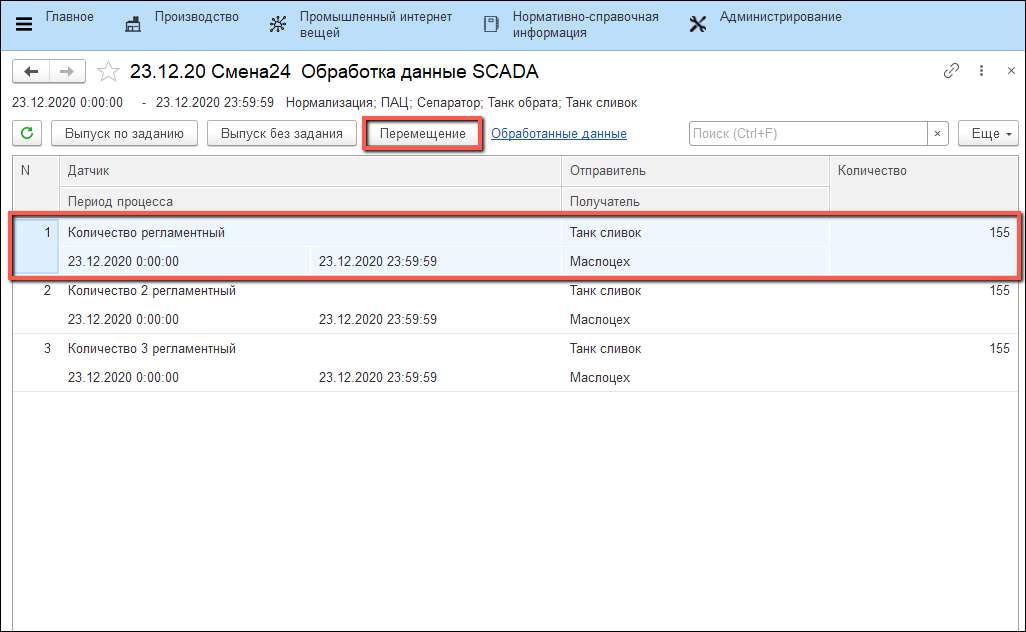Click the Перемещение button
The height and width of the screenshot is (632, 1026).
(x=423, y=134)
